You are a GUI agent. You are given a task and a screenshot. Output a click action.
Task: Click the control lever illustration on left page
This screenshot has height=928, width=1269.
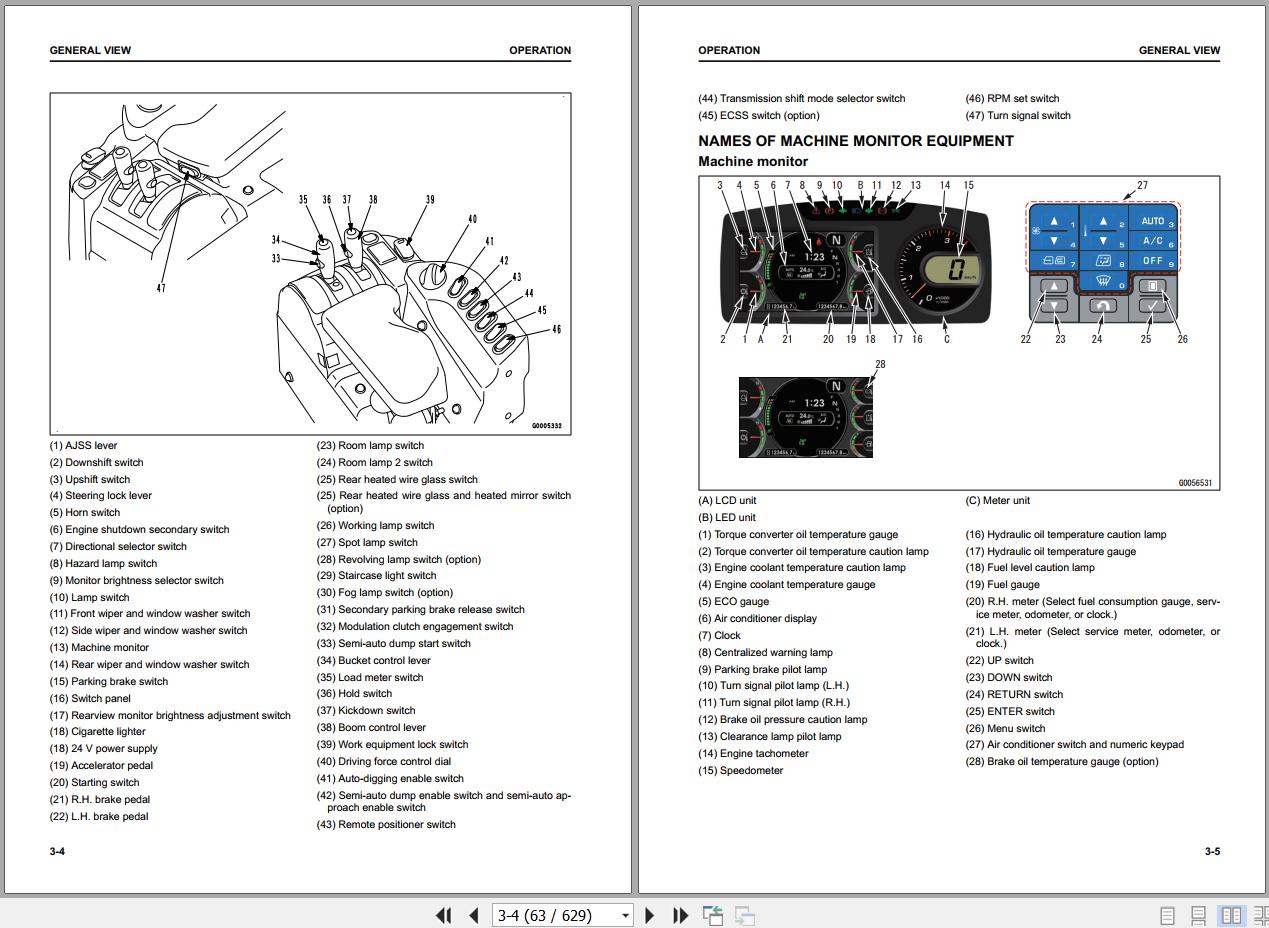click(x=310, y=264)
